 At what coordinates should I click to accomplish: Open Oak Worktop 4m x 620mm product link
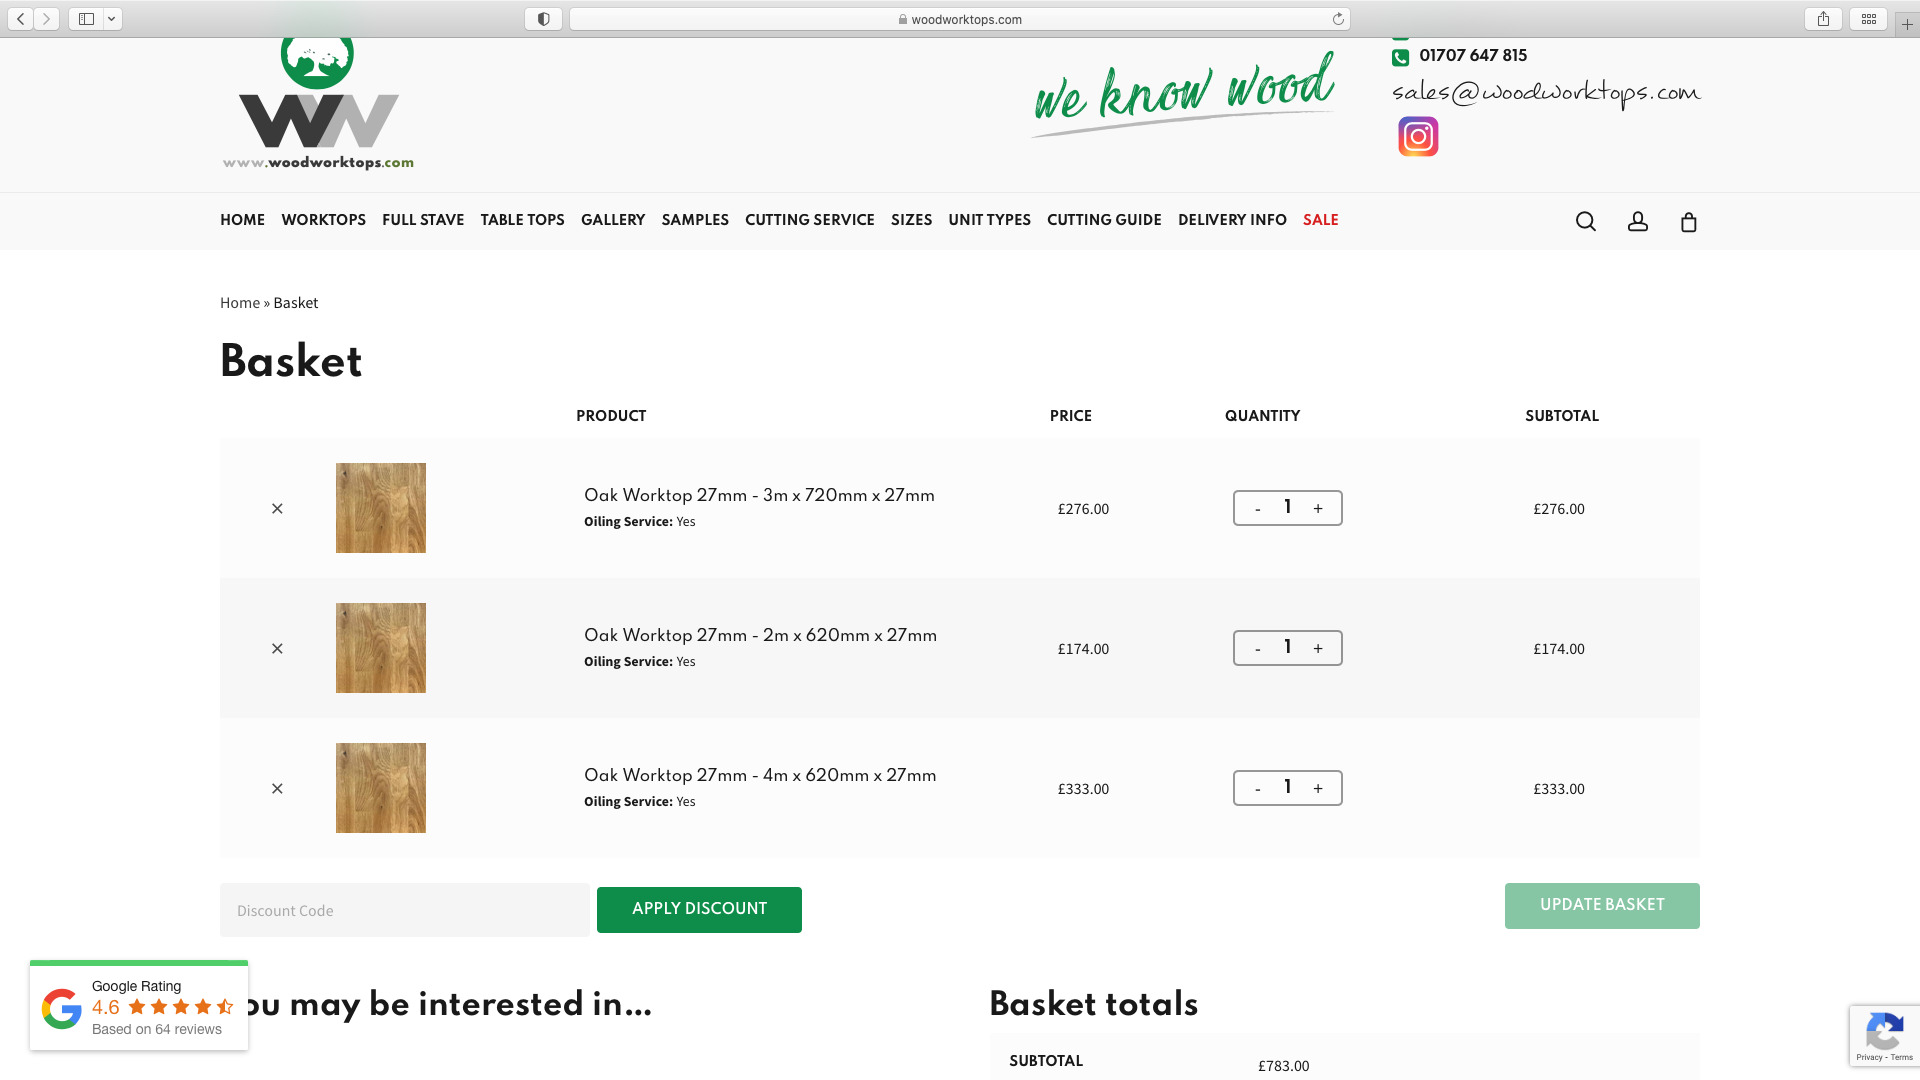pos(760,775)
